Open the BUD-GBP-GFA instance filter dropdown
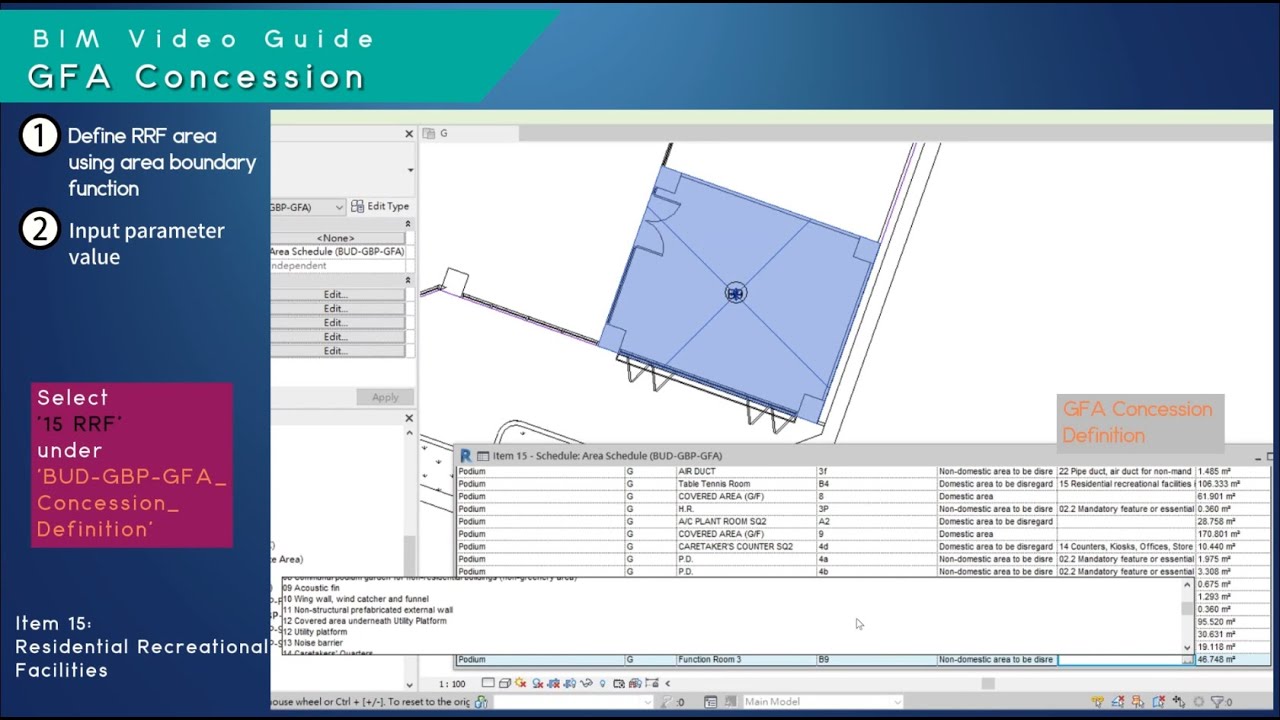The image size is (1280, 720). (x=308, y=207)
